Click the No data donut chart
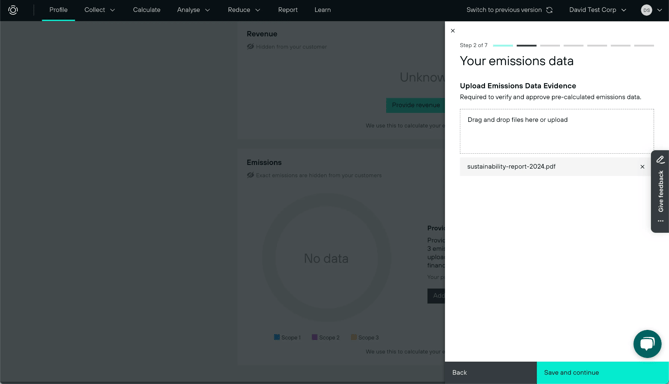Image resolution: width=669 pixels, height=384 pixels. point(326,258)
